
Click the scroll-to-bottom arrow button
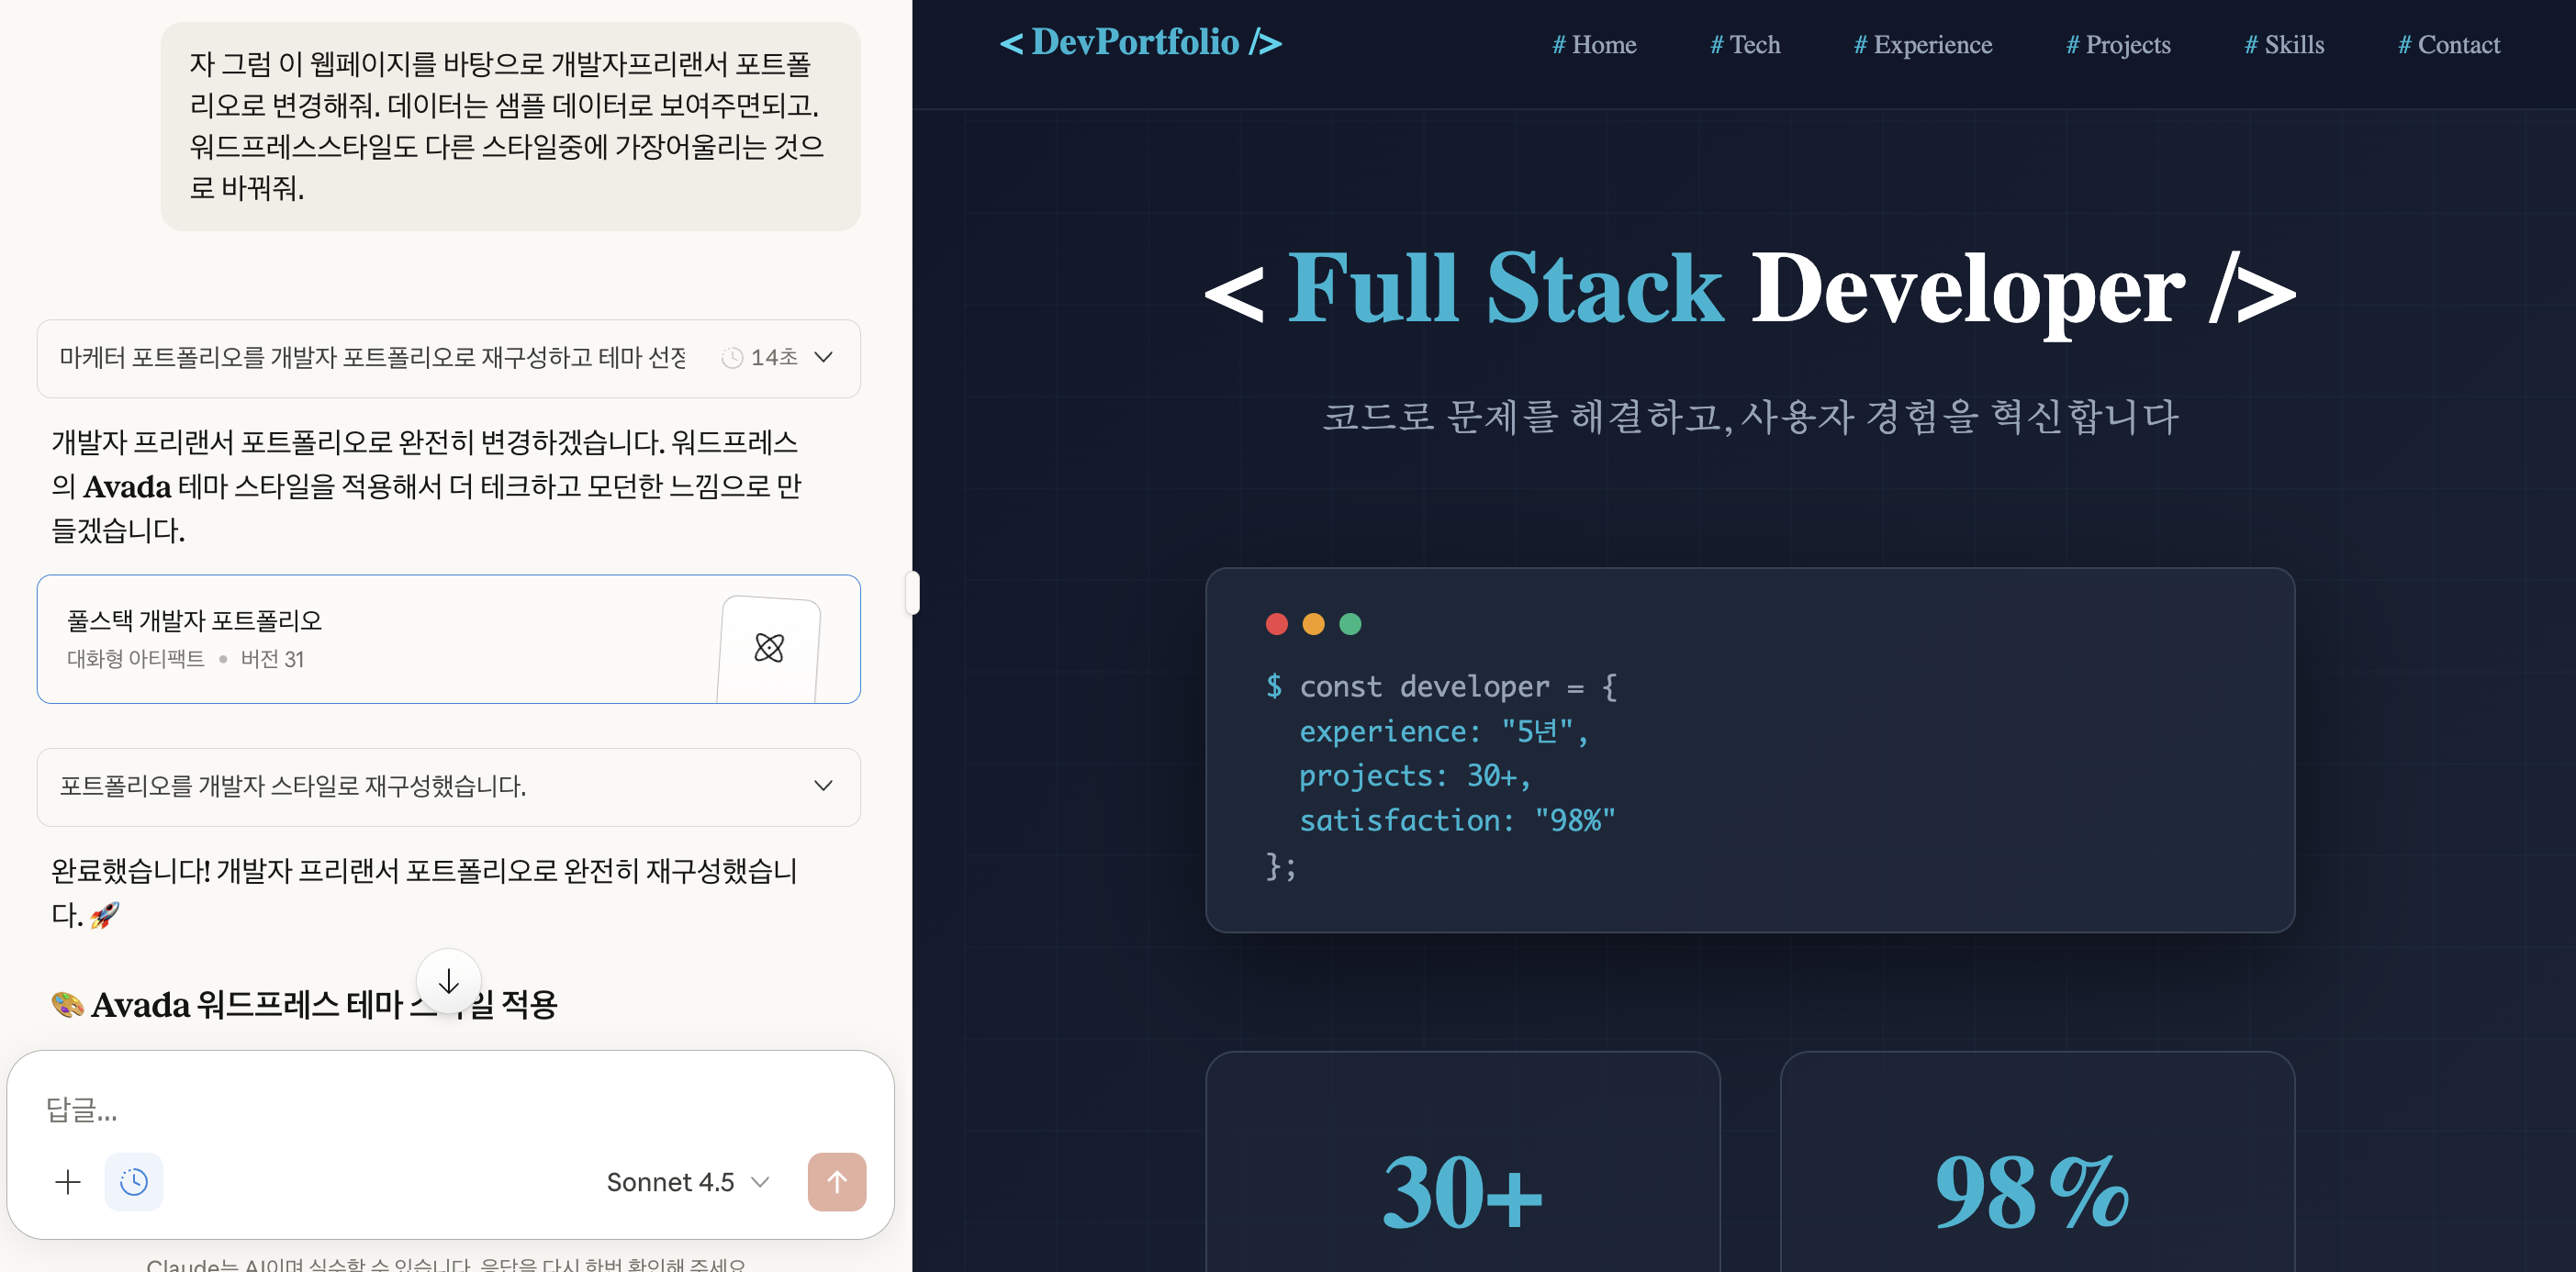point(448,981)
